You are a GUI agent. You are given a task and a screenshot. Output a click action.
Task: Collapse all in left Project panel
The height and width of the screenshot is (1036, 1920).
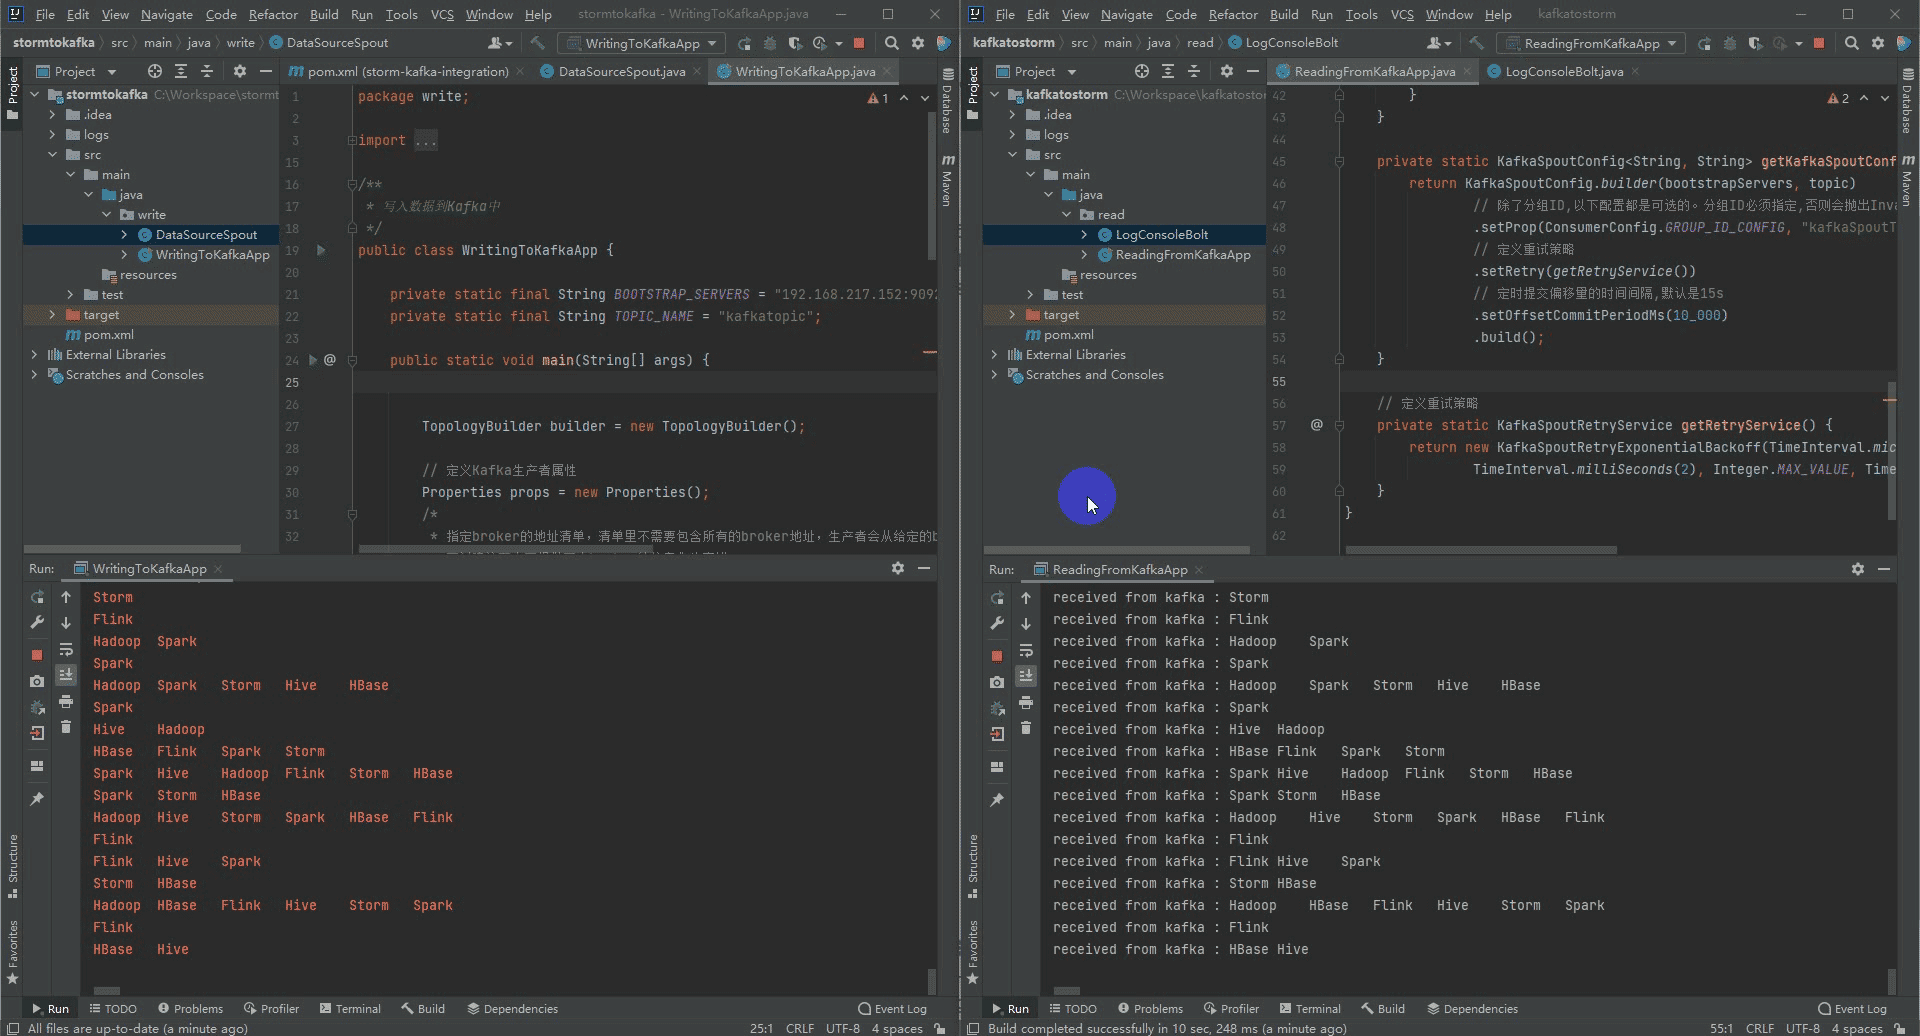pos(207,71)
